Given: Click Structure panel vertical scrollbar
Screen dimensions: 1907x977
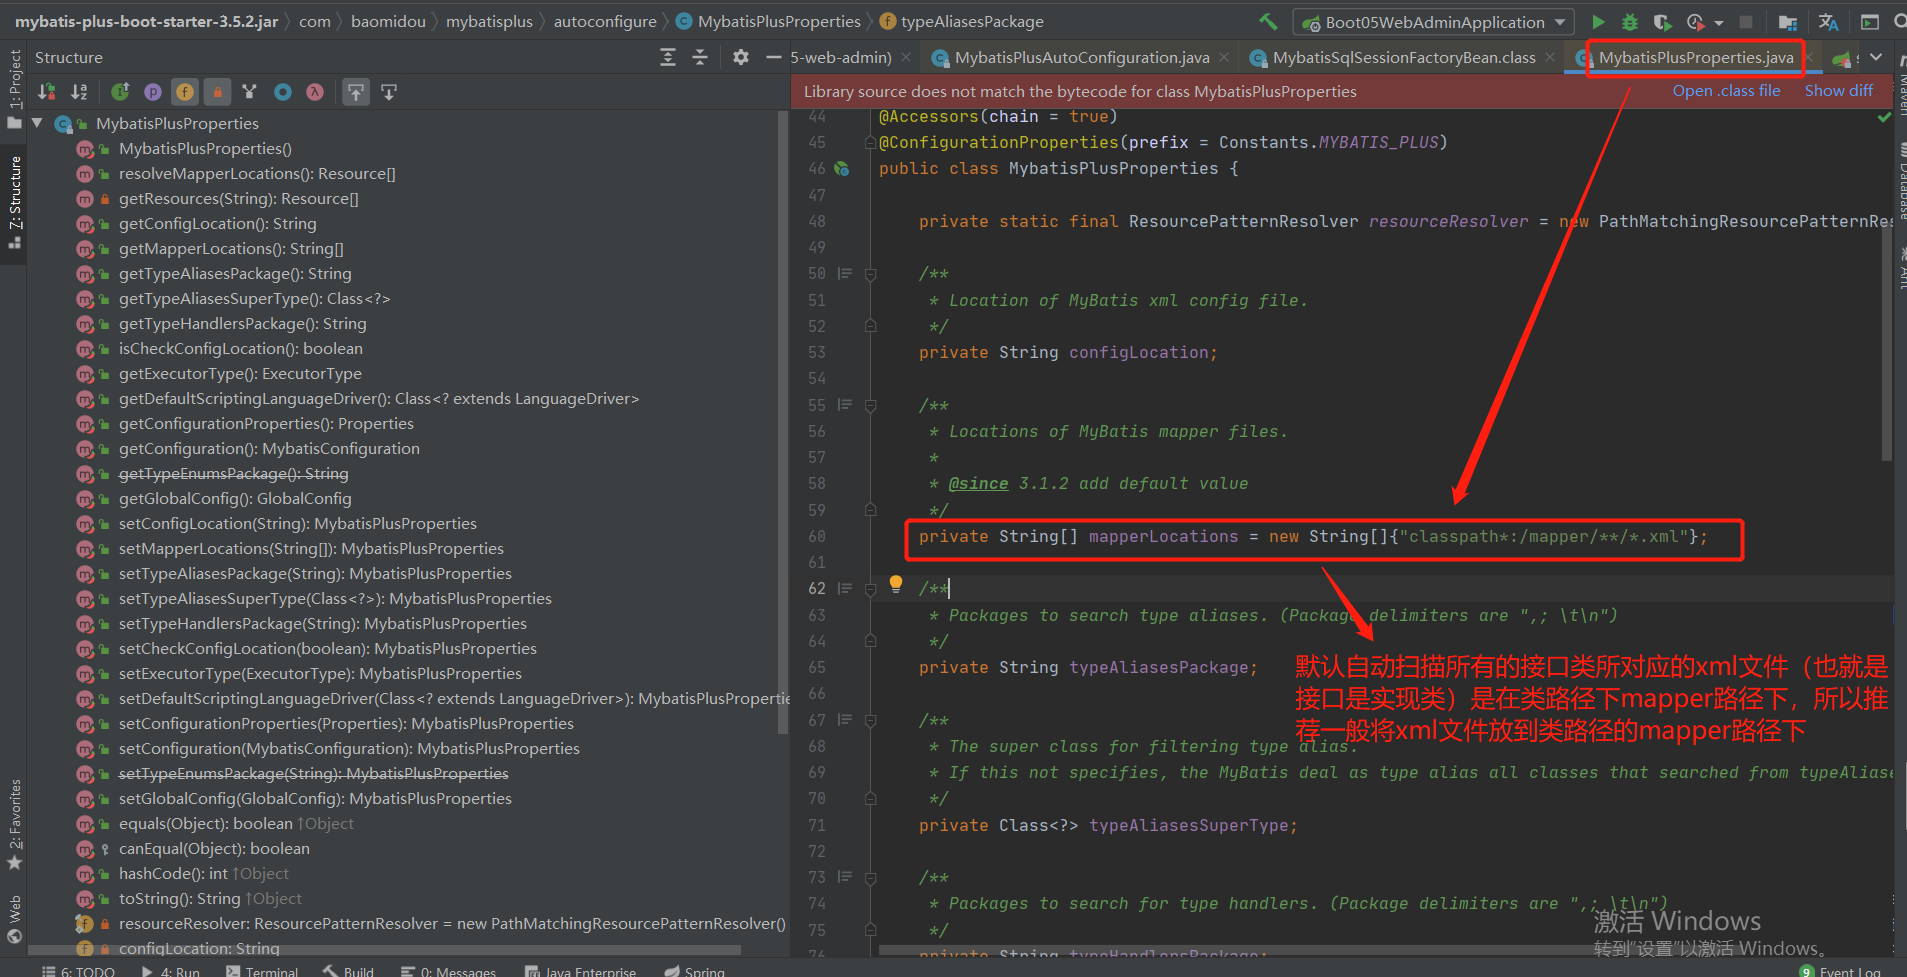Looking at the screenshot, I should point(783,420).
